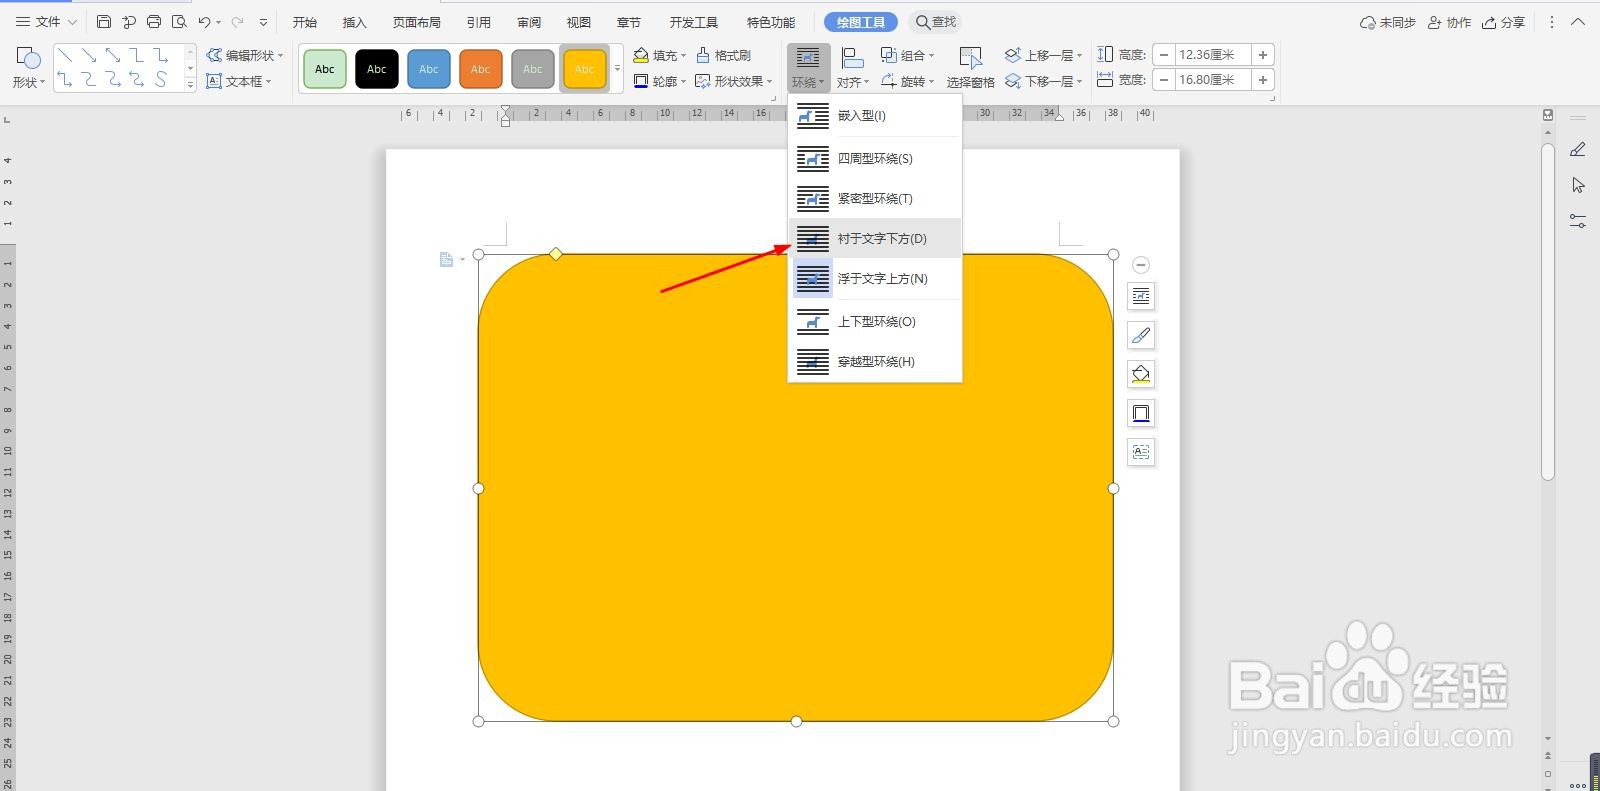Select Inline (嵌入型) wrap option
Image resolution: width=1600 pixels, height=791 pixels.
click(875, 116)
